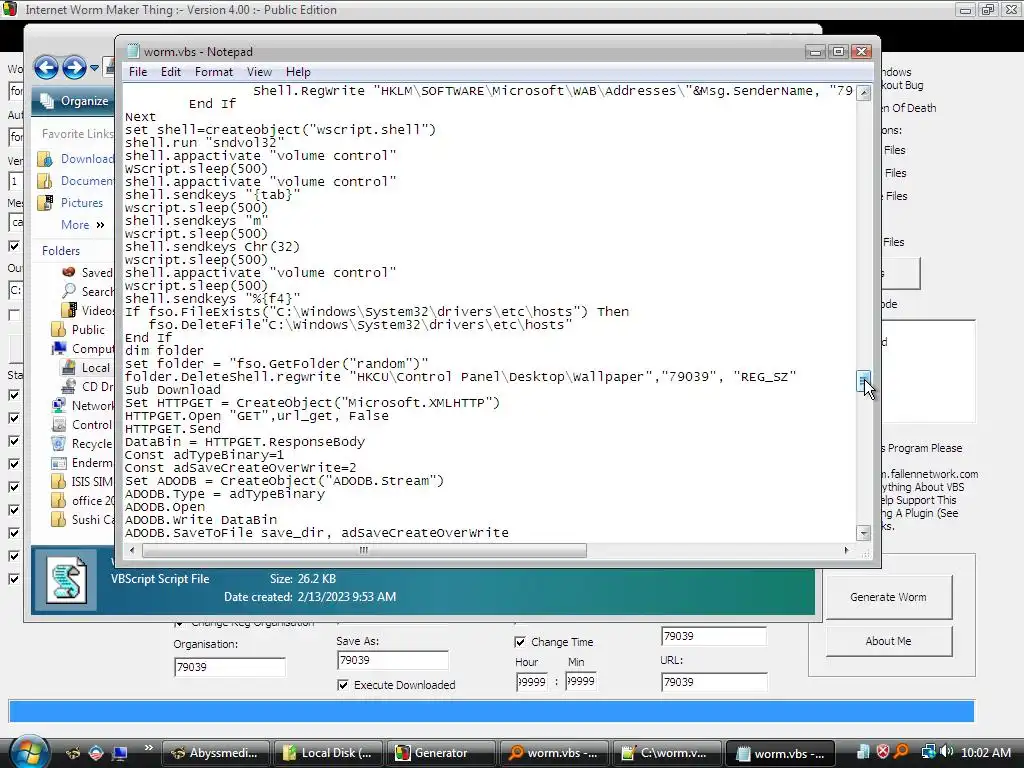
Task: Open Notepad View menu
Action: [x=259, y=72]
